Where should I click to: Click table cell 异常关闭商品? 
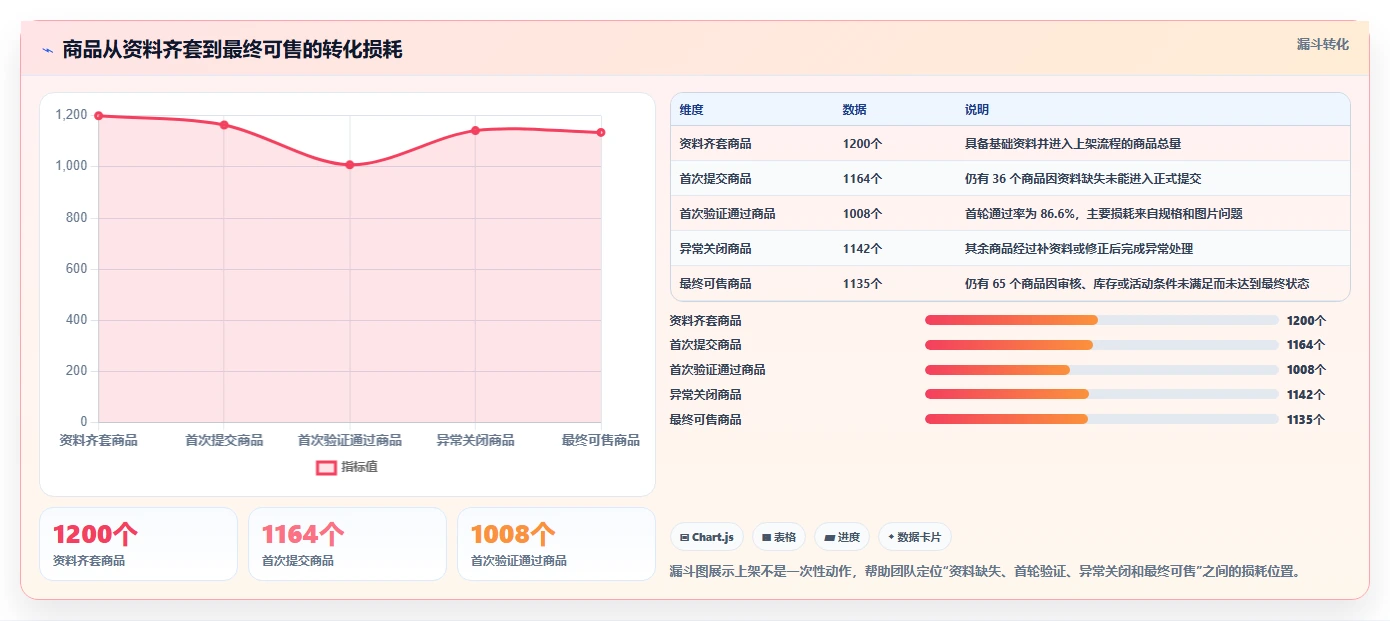[x=715, y=249]
